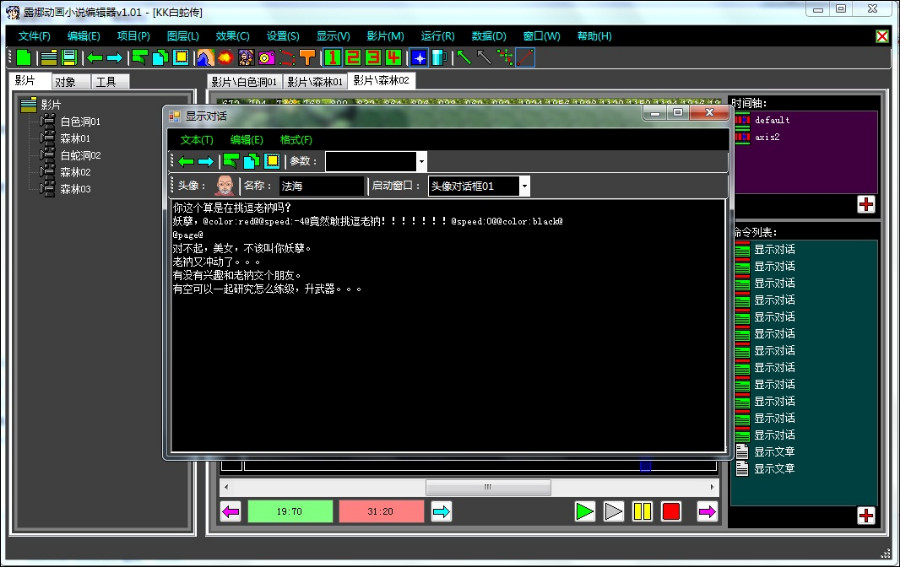
Task: Click the red 31:20 time field
Action: click(381, 511)
